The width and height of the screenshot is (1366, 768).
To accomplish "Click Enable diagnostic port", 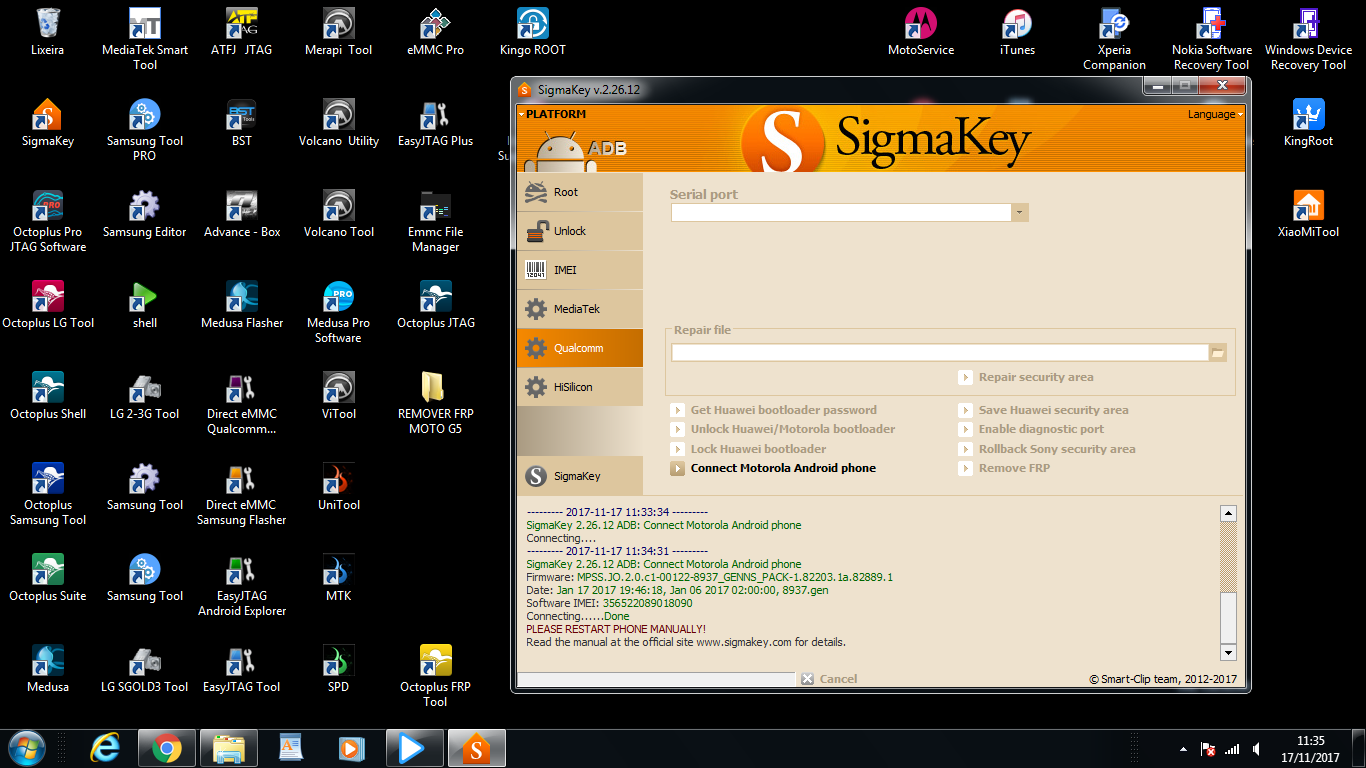I will [x=1031, y=429].
